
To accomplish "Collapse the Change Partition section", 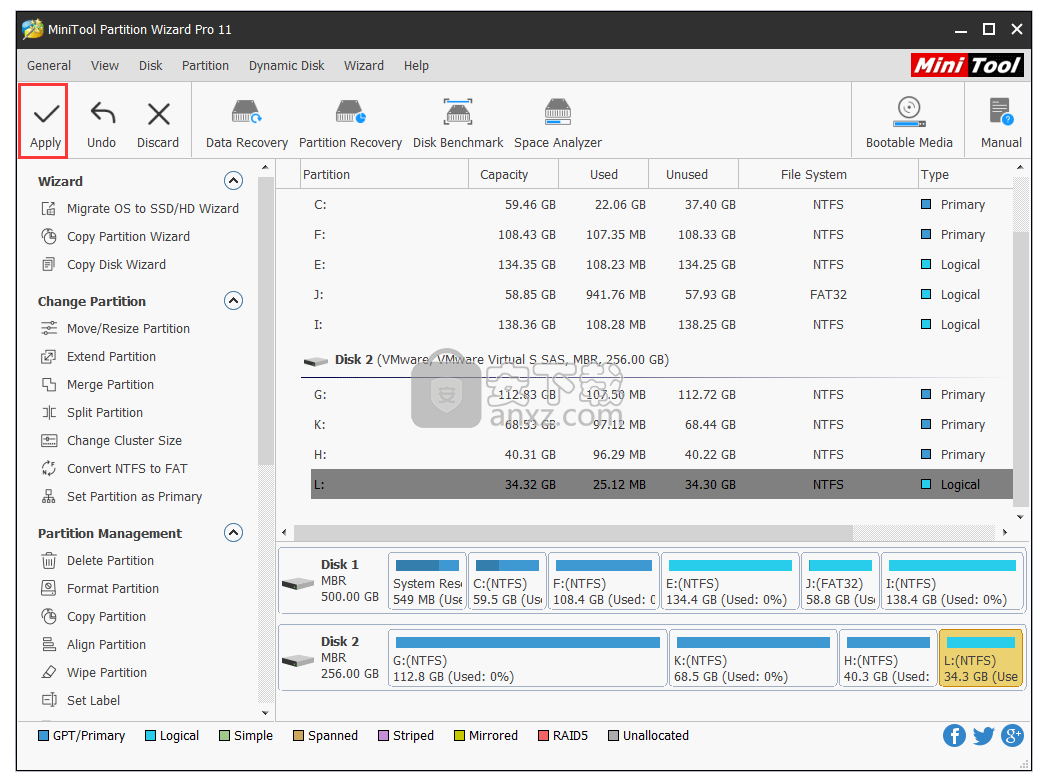I will [x=233, y=301].
